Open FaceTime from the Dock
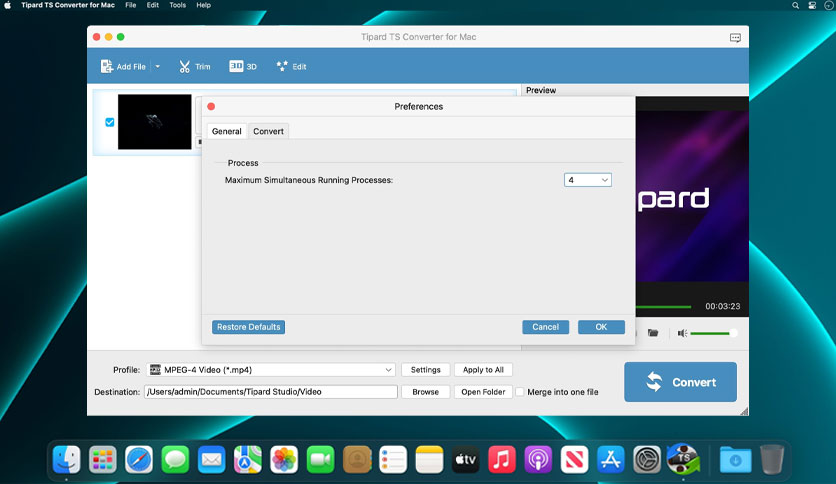This screenshot has width=836, height=484. (320, 459)
